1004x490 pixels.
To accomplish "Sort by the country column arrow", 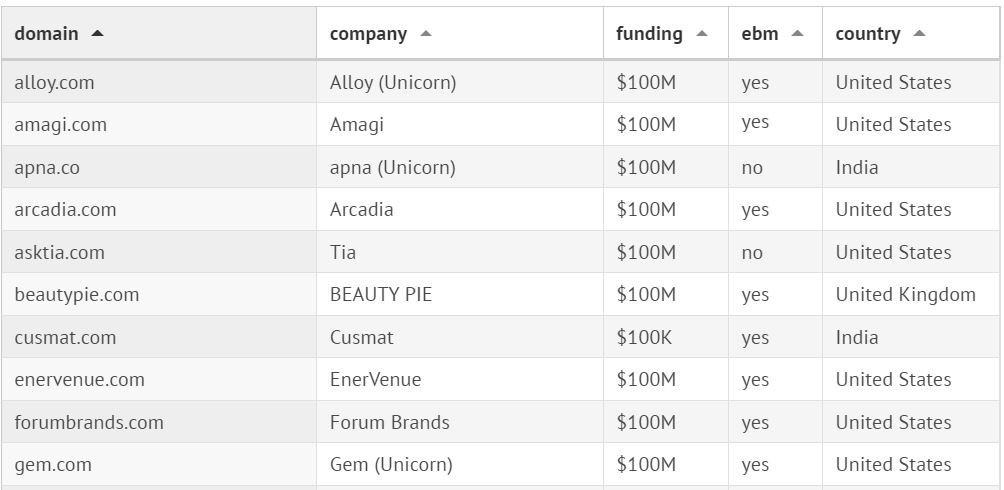I will tap(919, 34).
